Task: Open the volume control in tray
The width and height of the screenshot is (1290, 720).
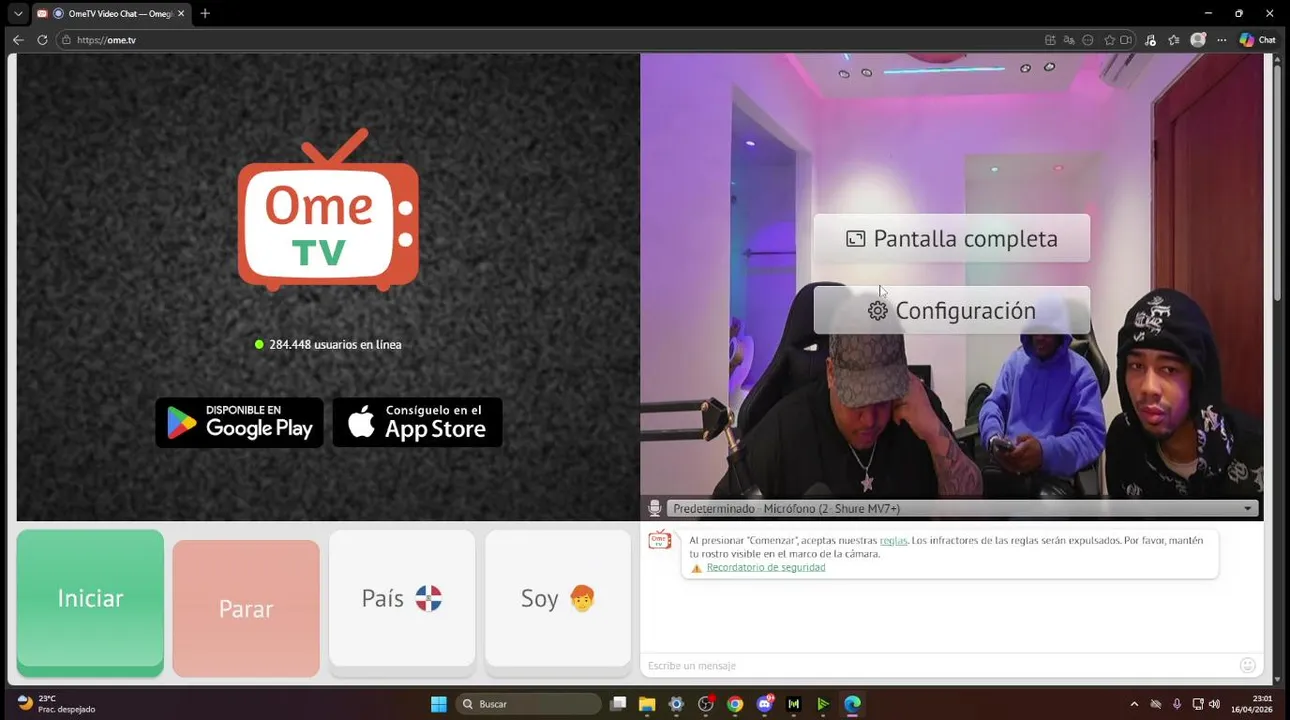Action: click(x=1214, y=704)
